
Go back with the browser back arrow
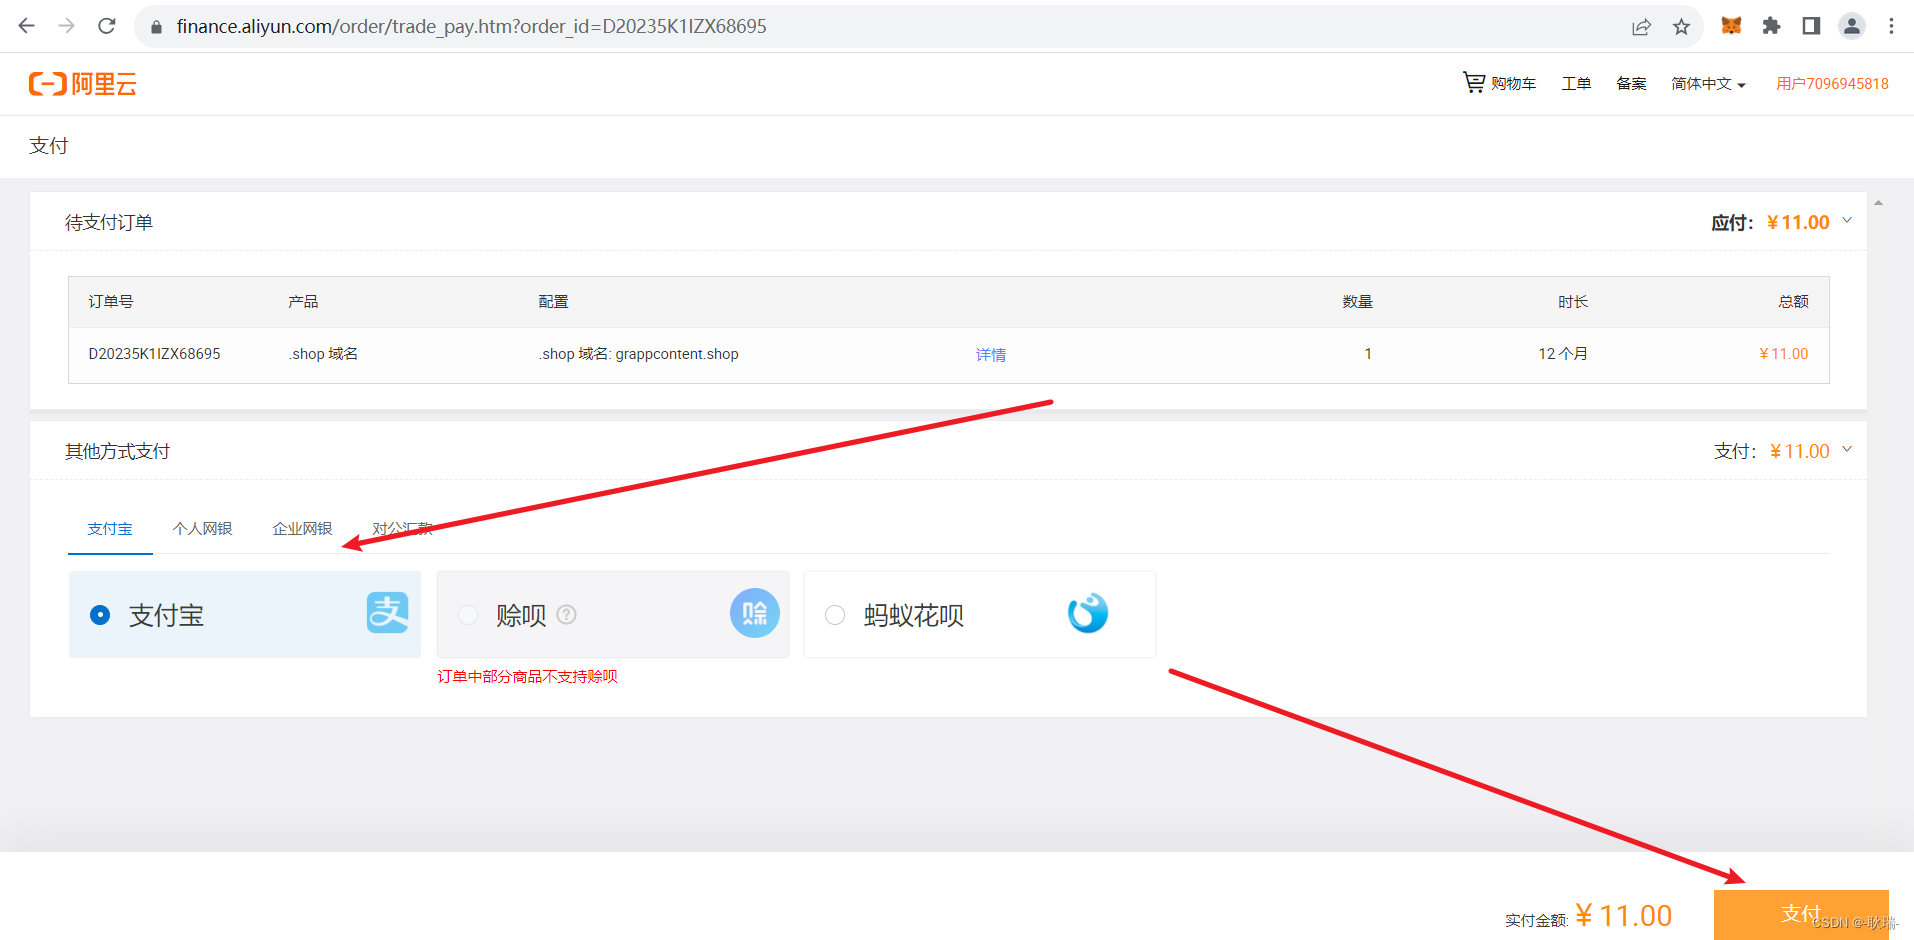pos(27,26)
